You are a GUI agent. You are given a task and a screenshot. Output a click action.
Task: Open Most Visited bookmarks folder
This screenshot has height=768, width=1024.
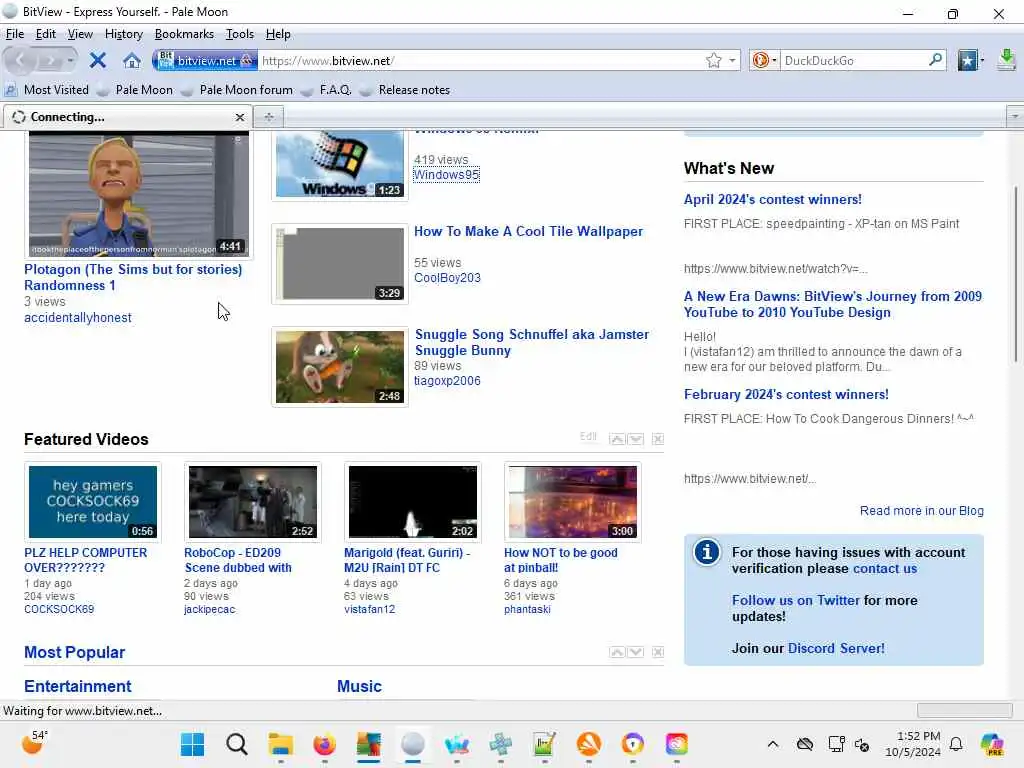coord(47,90)
